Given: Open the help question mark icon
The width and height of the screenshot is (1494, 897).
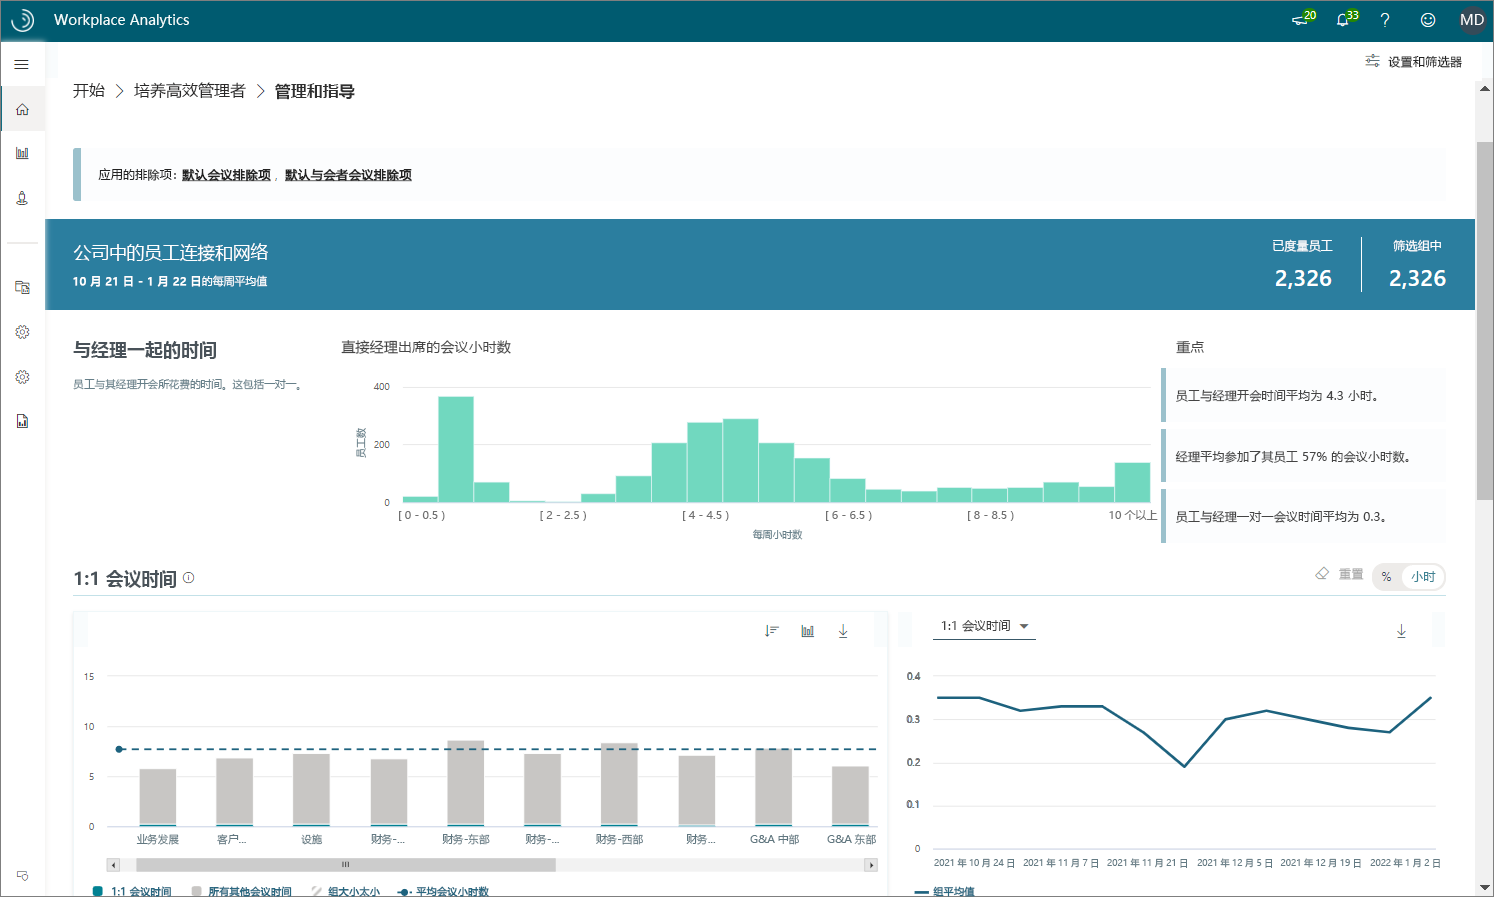Looking at the screenshot, I should coord(1385,20).
